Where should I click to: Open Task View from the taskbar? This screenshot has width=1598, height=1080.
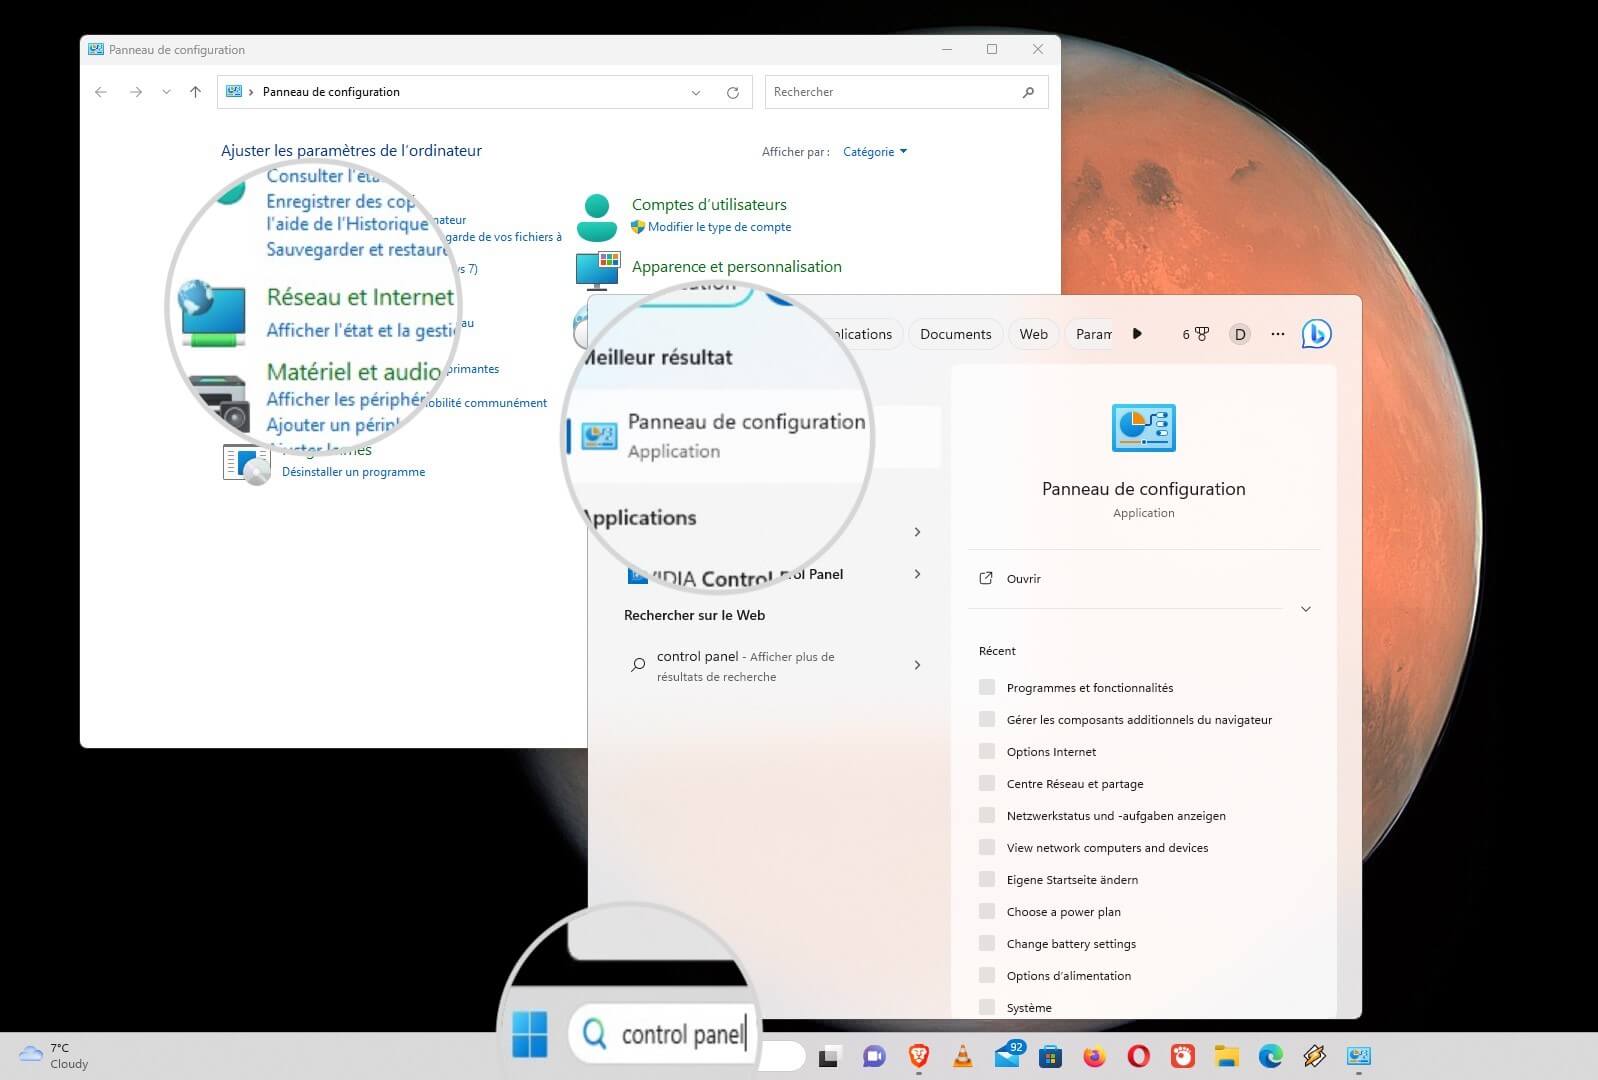(x=829, y=1057)
